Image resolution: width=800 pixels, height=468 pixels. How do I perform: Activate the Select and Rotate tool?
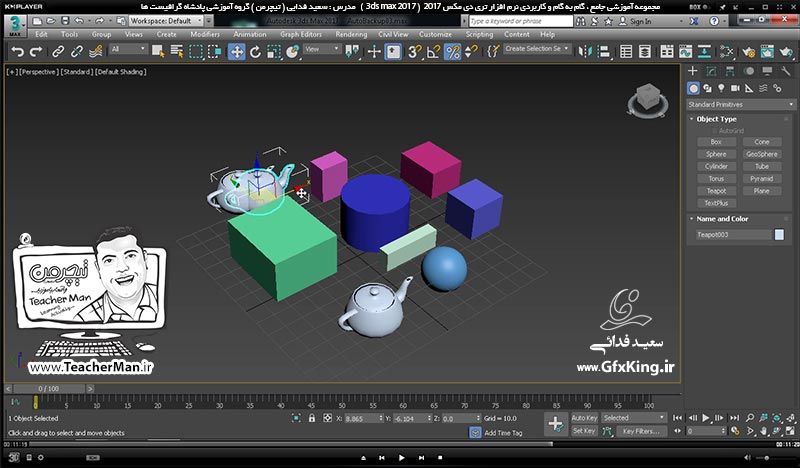[255, 52]
